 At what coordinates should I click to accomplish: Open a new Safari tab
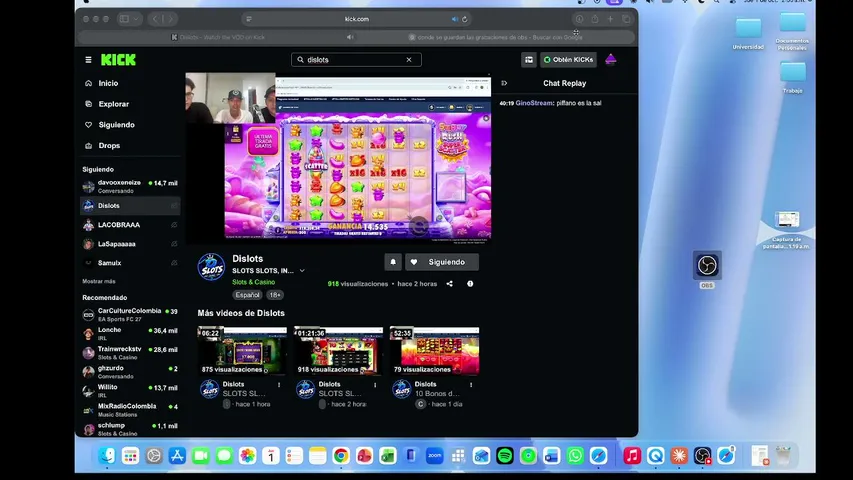point(610,19)
